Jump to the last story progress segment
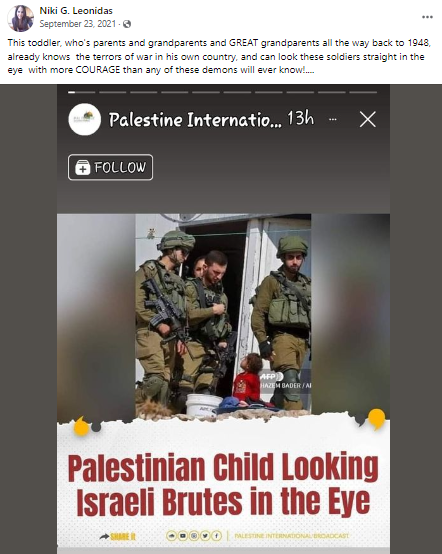 pos(363,92)
